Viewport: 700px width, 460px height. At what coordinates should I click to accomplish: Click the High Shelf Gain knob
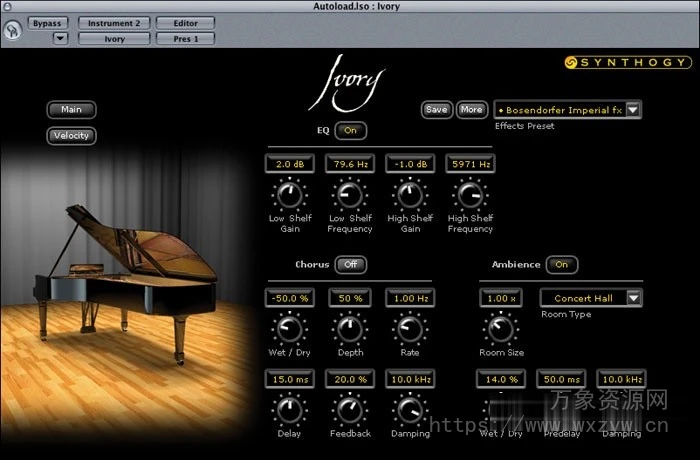pyautogui.click(x=410, y=195)
